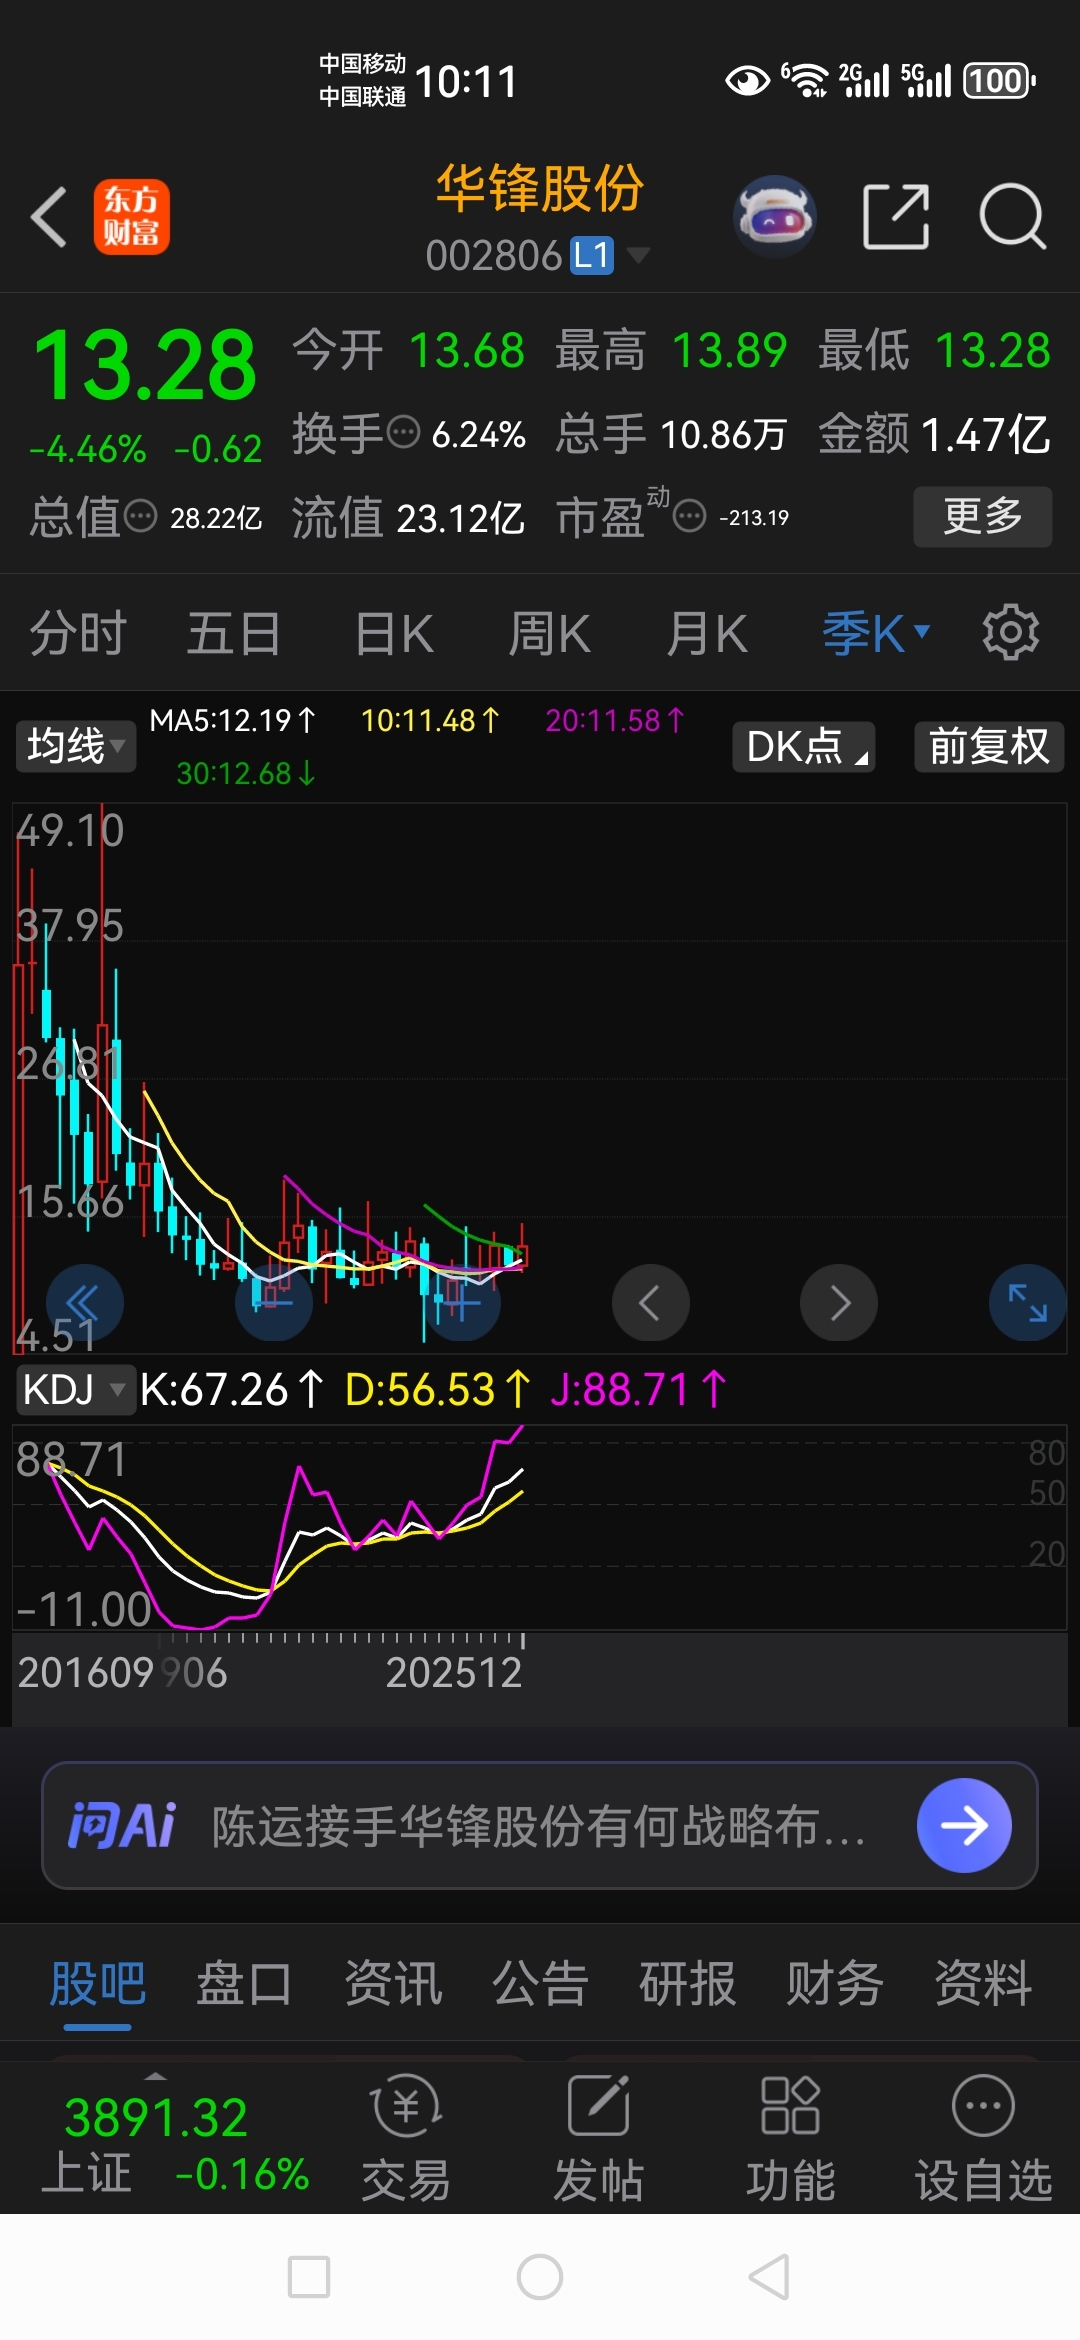Open 功能 functions grid icon

(790, 2138)
